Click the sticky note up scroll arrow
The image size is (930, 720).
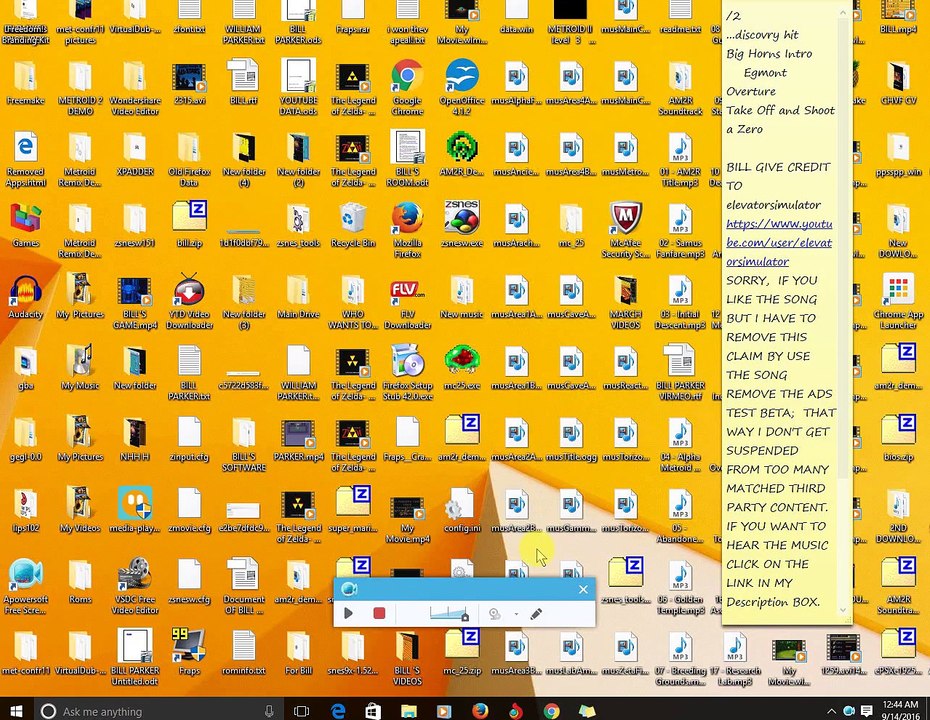pyautogui.click(x=843, y=12)
